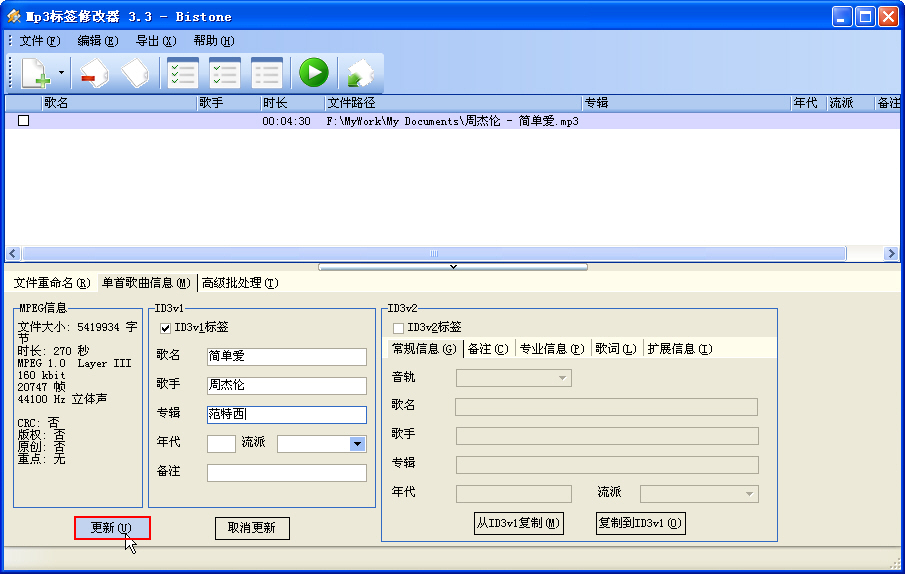
Task: Click the export icon with green arrow
Action: [x=359, y=73]
